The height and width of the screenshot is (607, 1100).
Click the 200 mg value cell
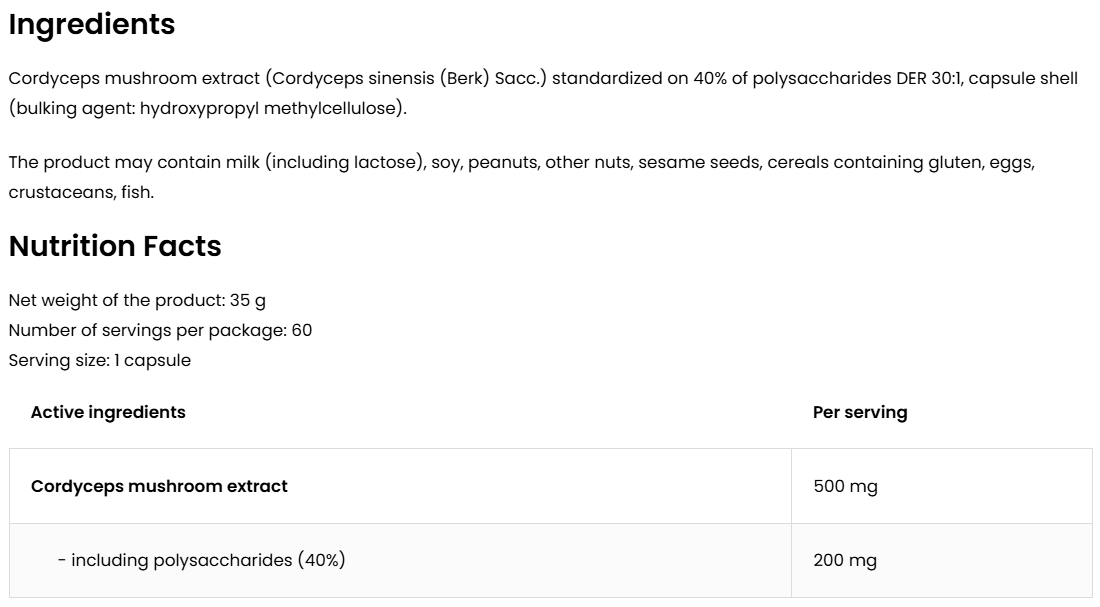pos(845,560)
